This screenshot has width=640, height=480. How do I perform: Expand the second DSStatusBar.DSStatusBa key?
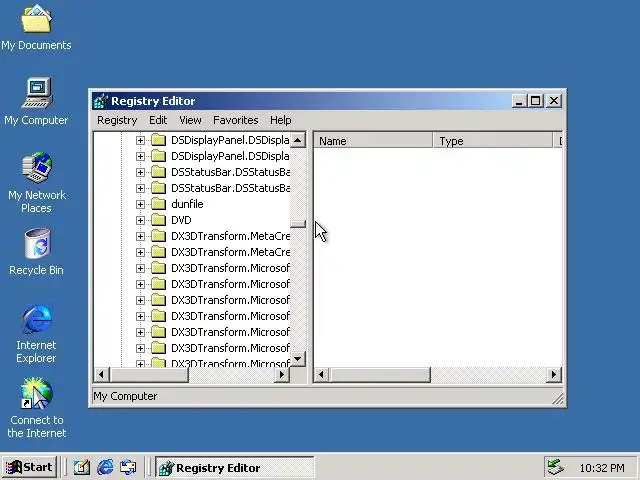(x=140, y=188)
